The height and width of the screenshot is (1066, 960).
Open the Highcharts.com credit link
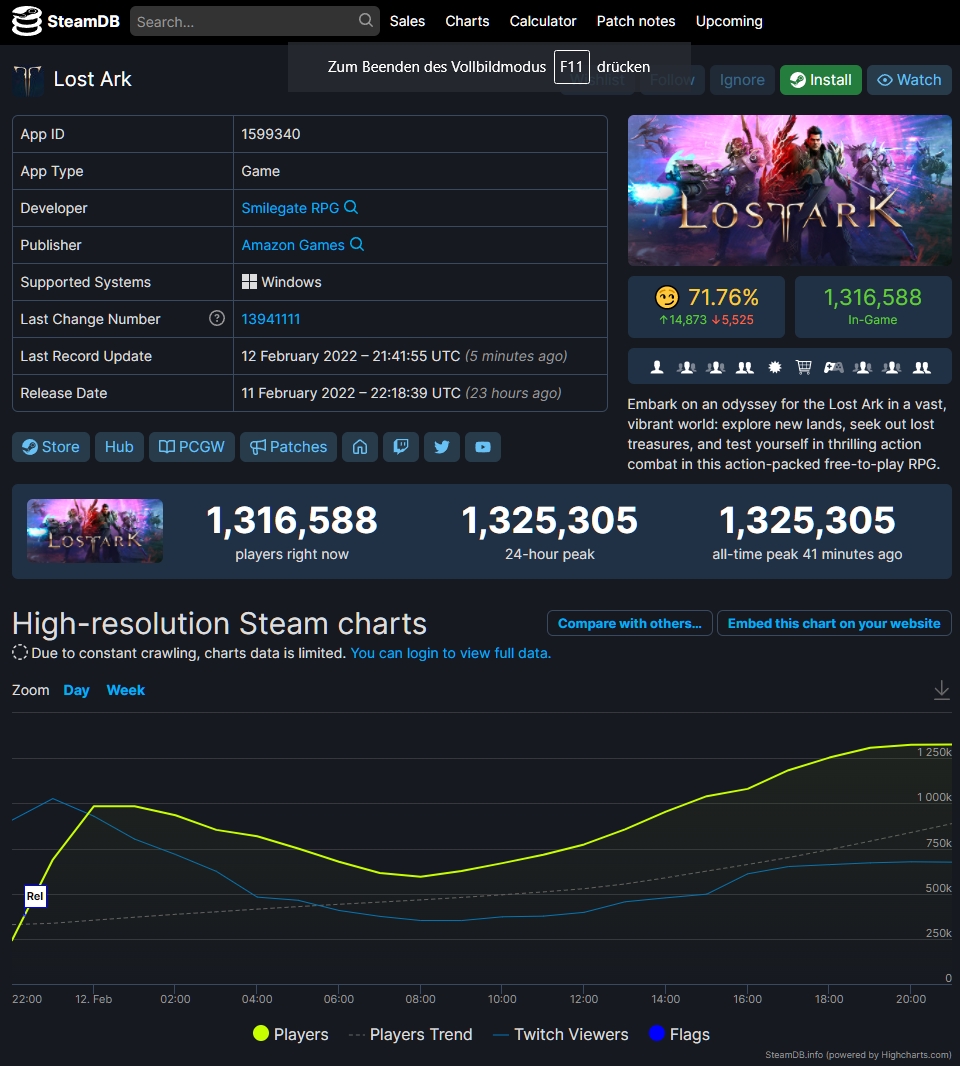tap(858, 1055)
